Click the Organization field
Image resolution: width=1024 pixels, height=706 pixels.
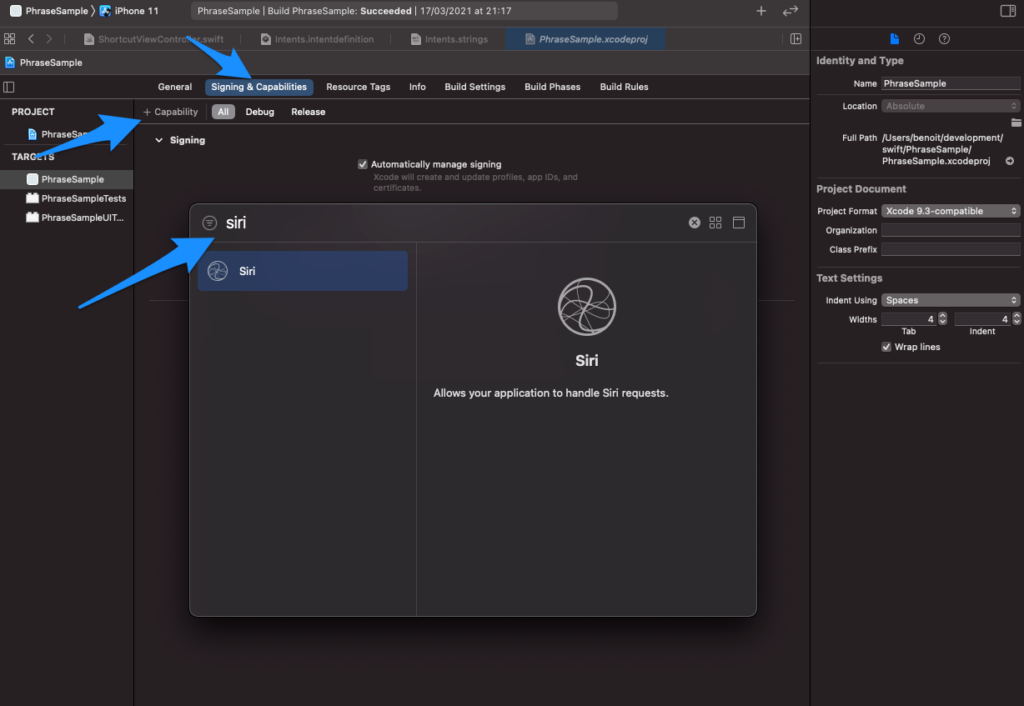click(x=950, y=230)
